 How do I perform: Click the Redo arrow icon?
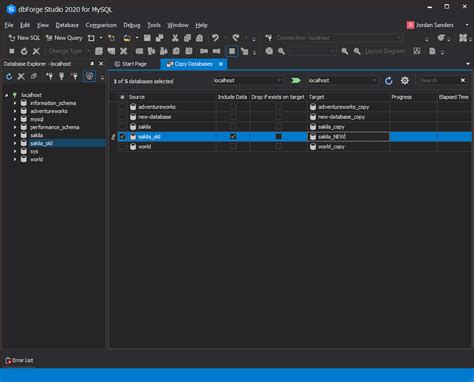pos(236,38)
